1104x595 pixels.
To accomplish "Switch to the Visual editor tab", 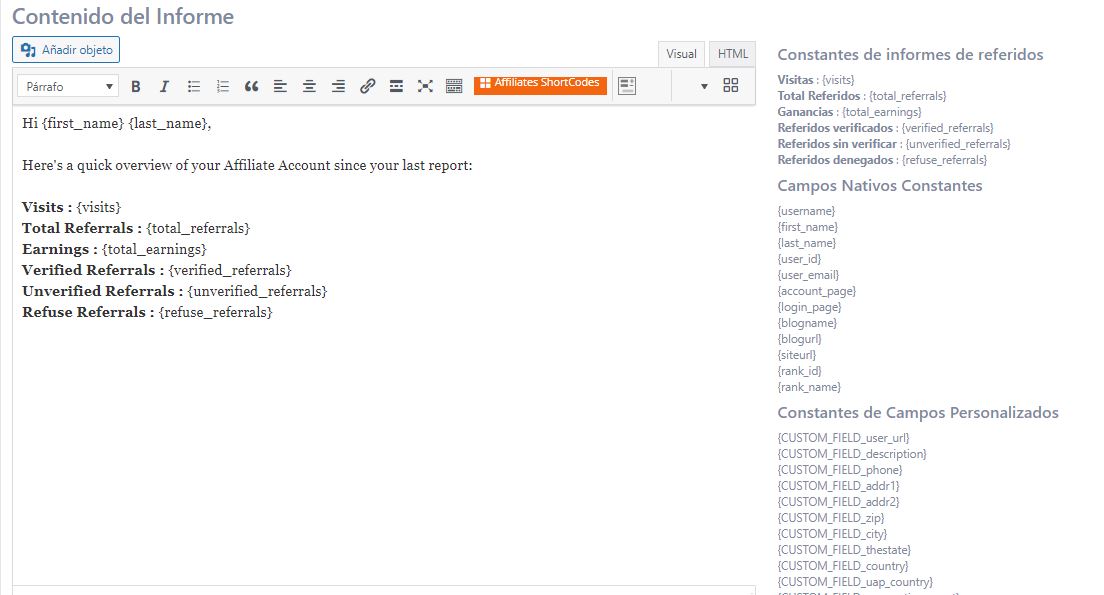I will [x=681, y=54].
